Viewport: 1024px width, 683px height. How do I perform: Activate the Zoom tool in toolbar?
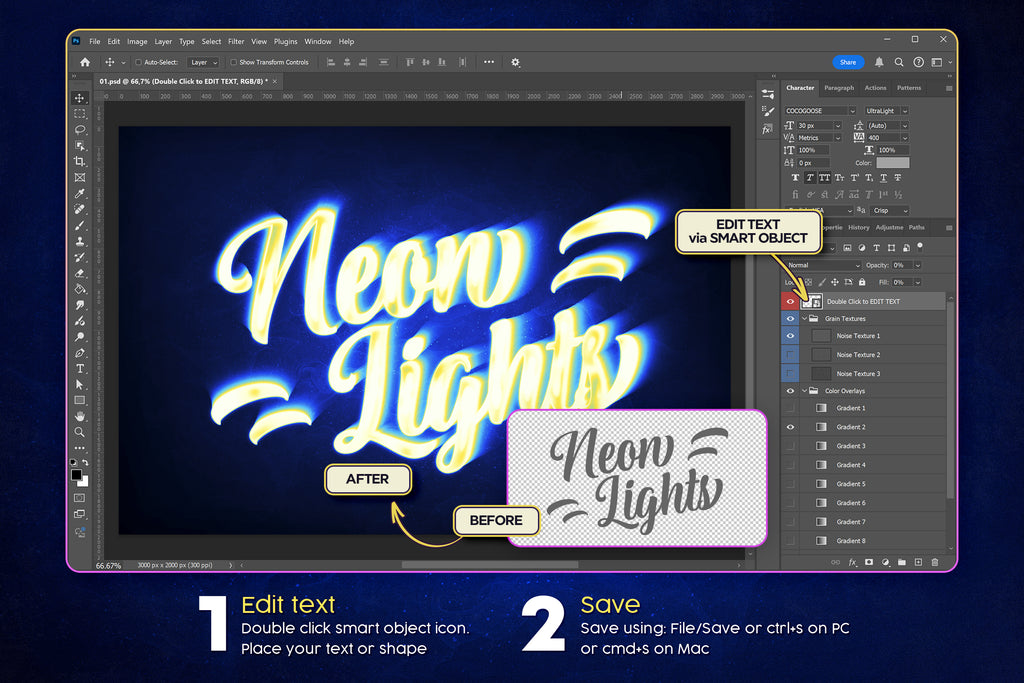tap(80, 432)
